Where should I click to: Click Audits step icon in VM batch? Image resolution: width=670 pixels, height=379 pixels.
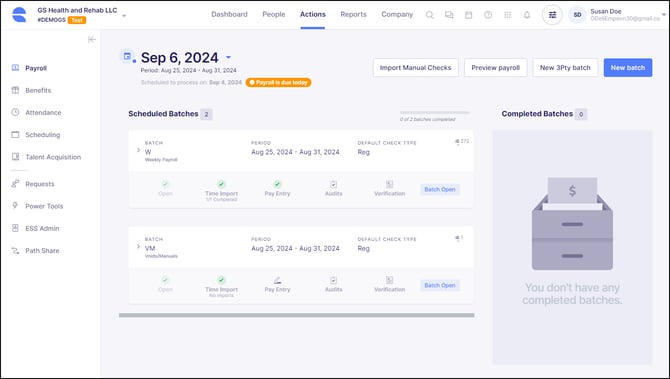(333, 280)
